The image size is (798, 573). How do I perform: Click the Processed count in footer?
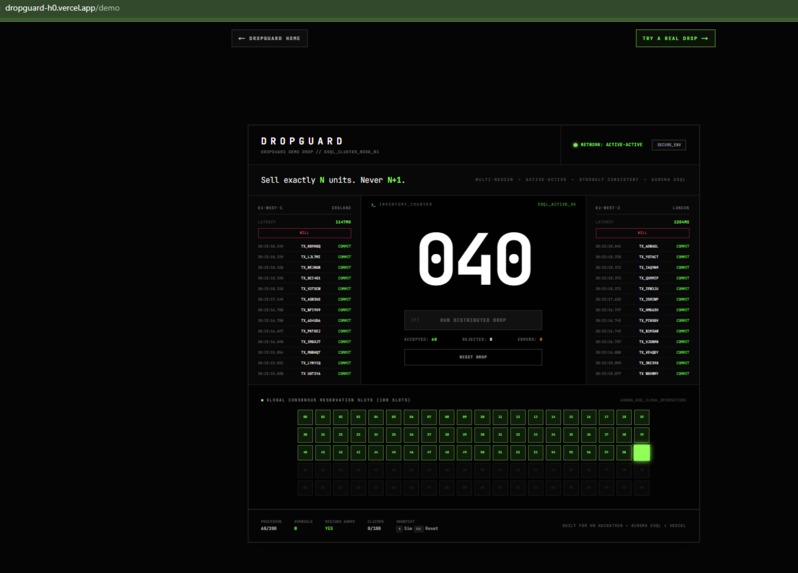(x=269, y=529)
